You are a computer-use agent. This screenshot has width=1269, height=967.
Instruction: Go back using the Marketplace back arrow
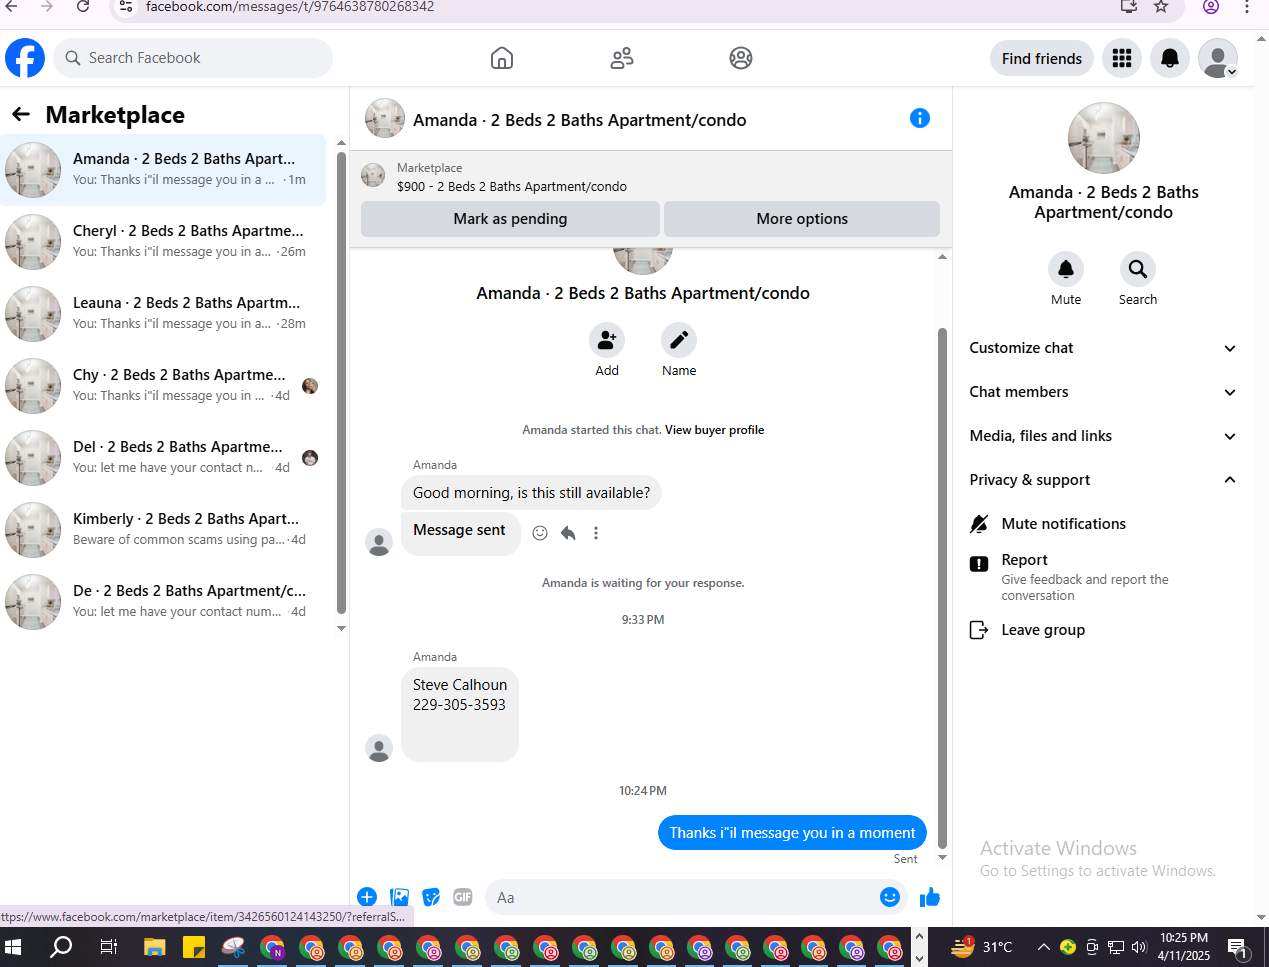coord(21,115)
